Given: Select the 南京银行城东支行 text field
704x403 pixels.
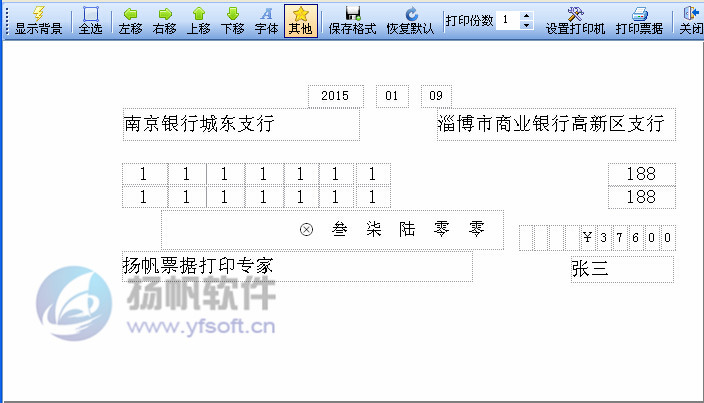Looking at the screenshot, I should click(x=240, y=124).
